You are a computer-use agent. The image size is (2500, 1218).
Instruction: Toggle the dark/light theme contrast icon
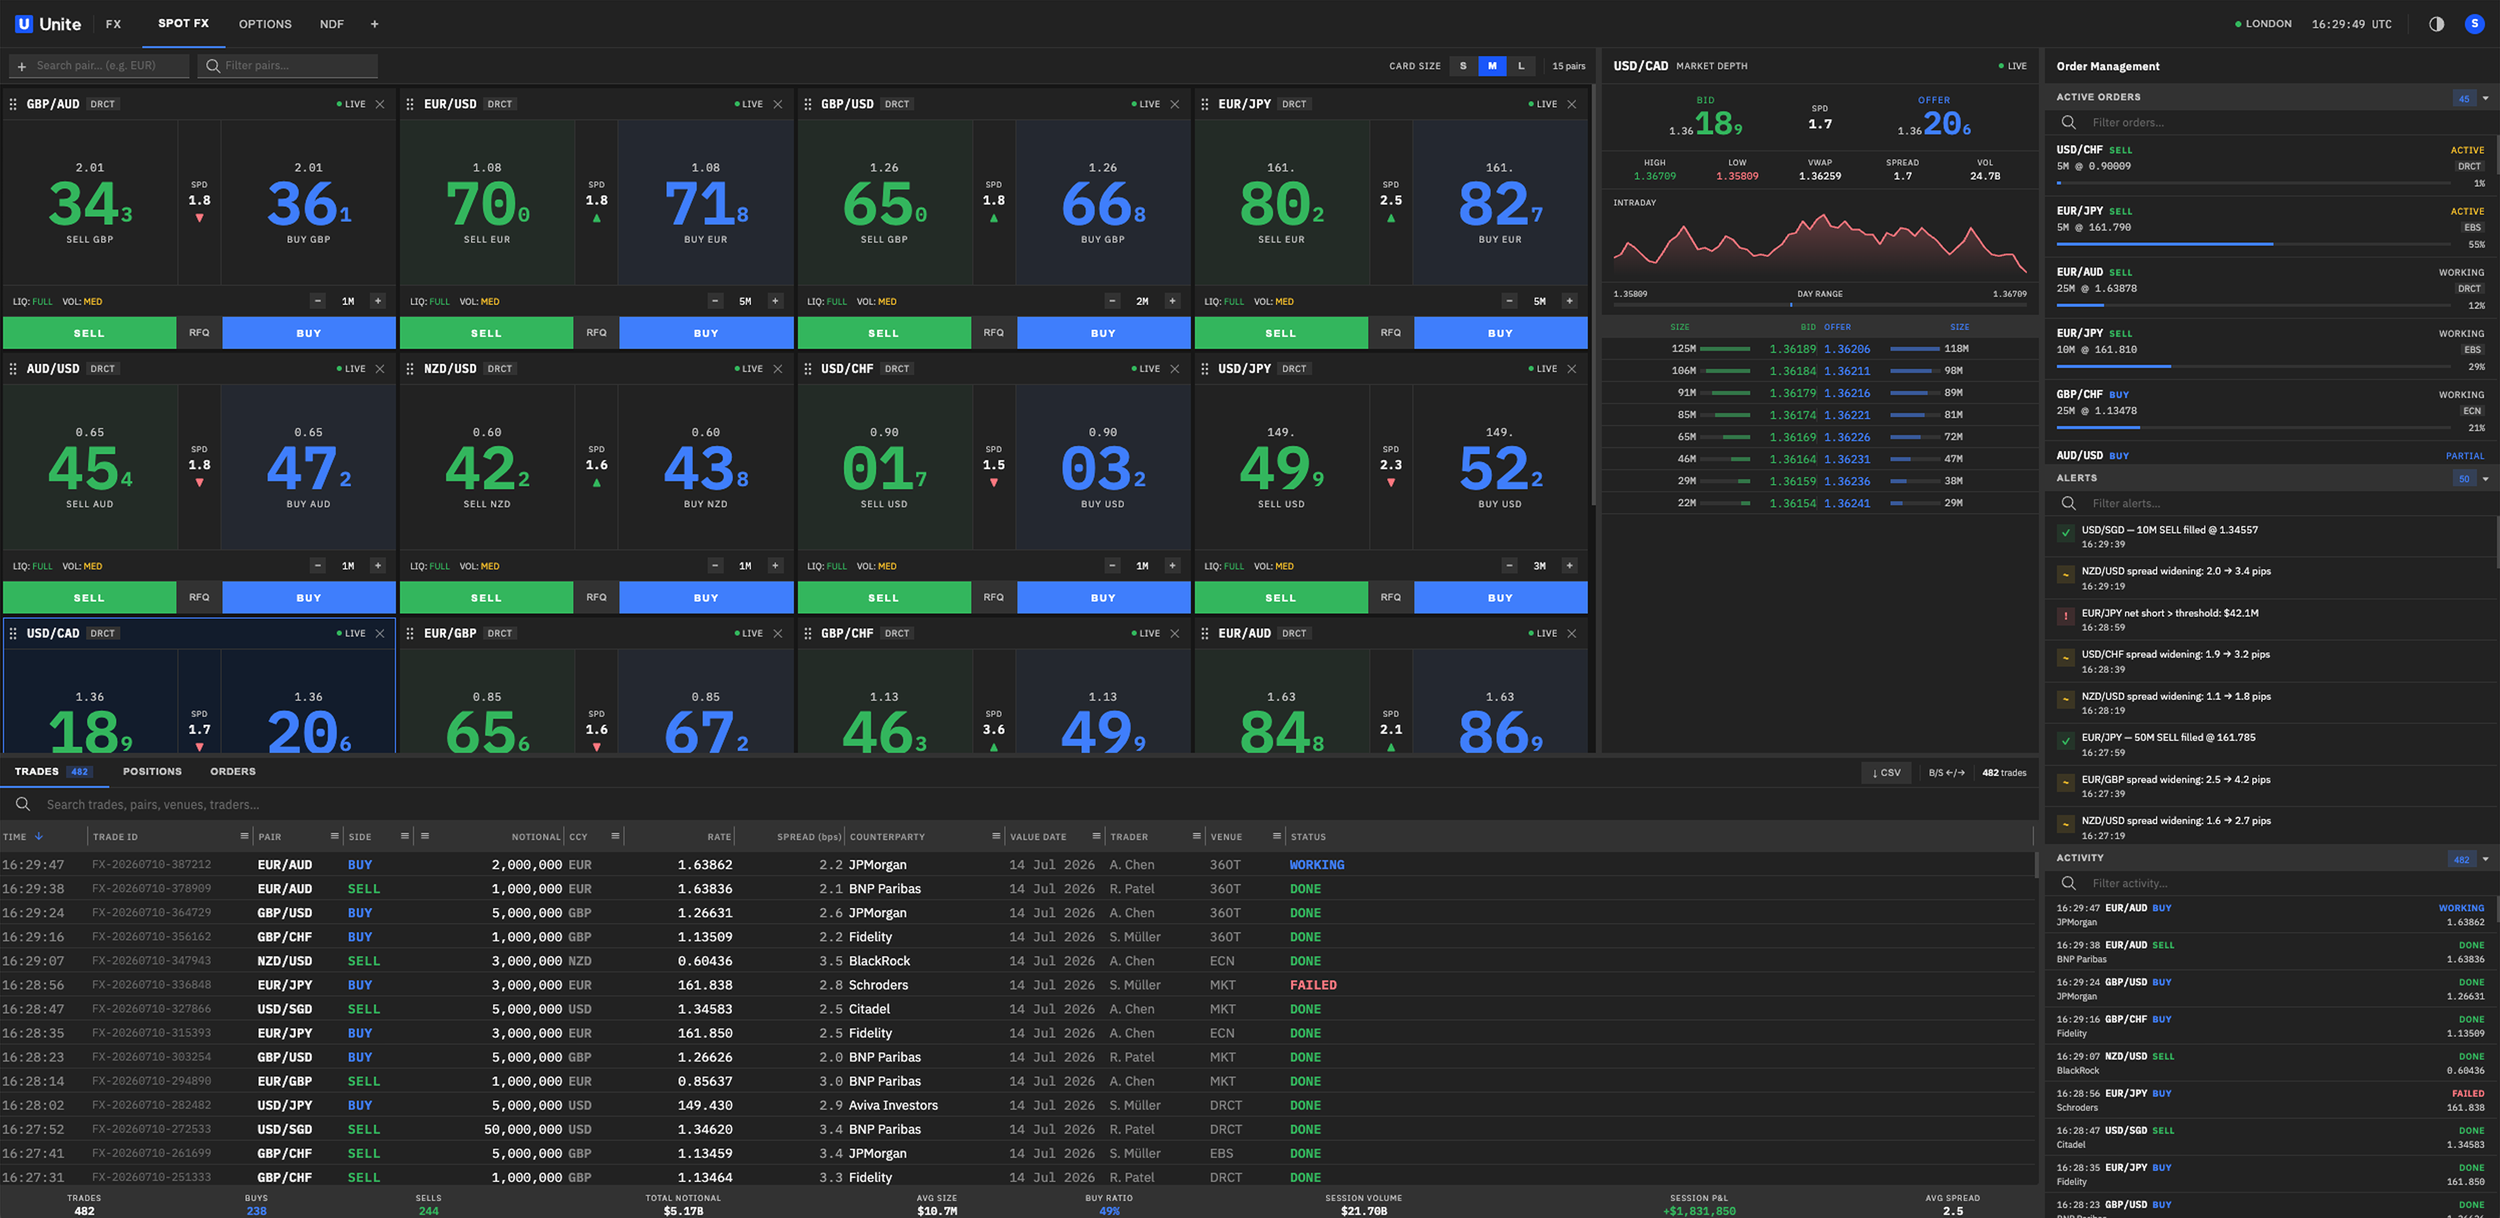[2436, 24]
